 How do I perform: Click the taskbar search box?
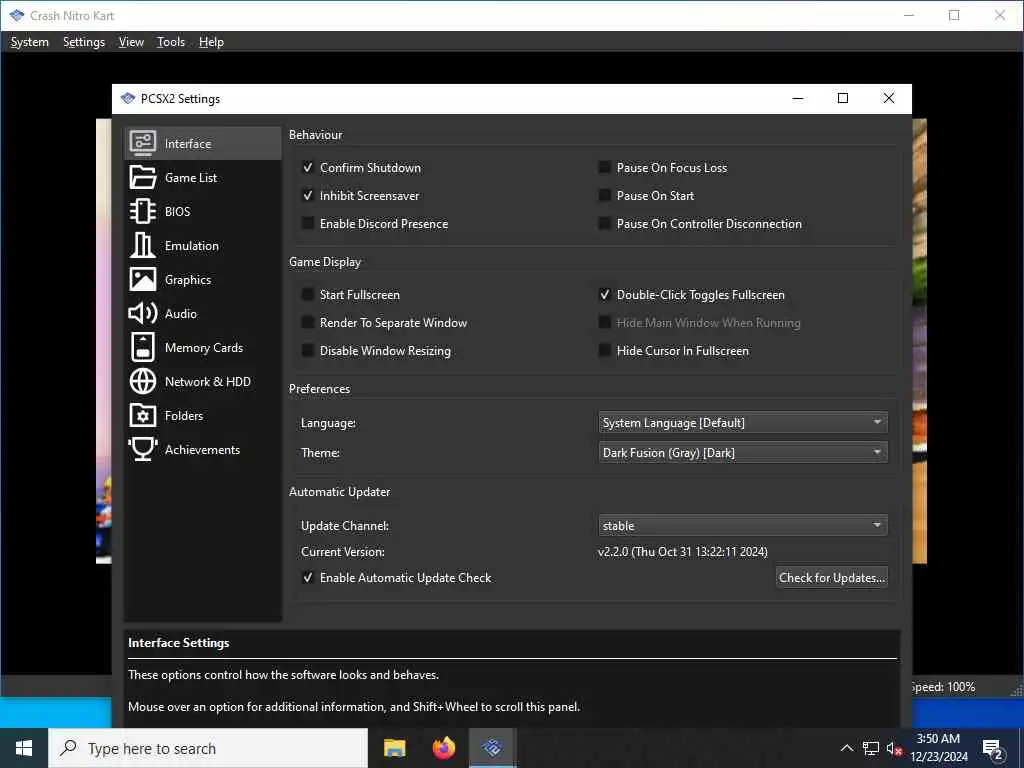point(208,748)
